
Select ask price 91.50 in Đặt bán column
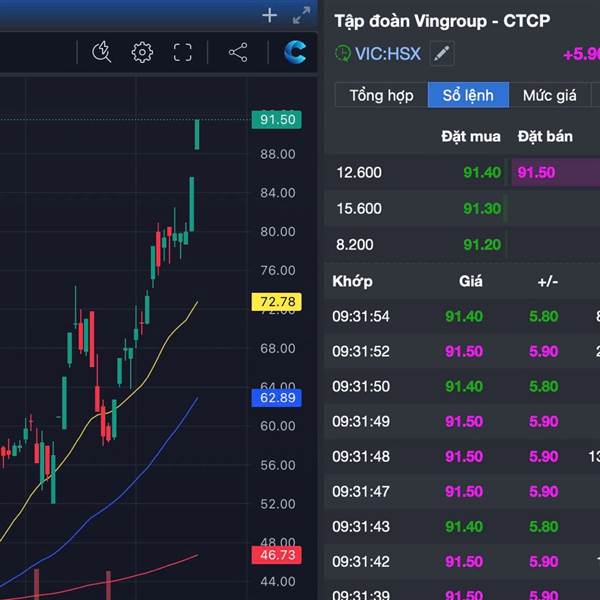click(x=536, y=173)
